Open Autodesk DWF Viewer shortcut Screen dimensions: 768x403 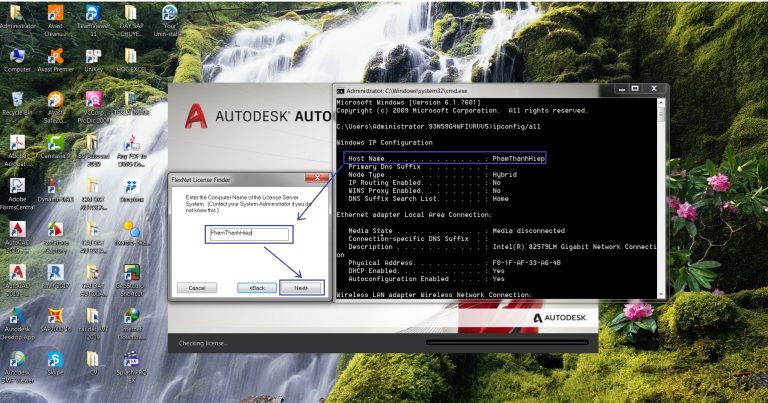point(17,366)
